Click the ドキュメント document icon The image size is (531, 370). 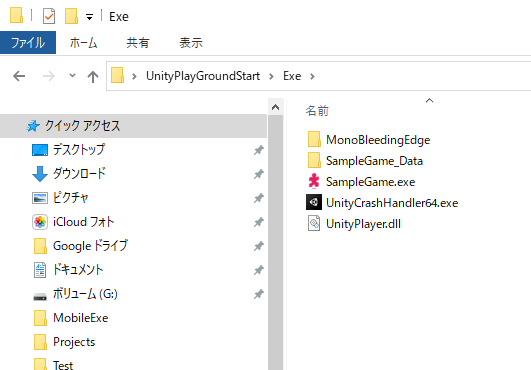40,270
